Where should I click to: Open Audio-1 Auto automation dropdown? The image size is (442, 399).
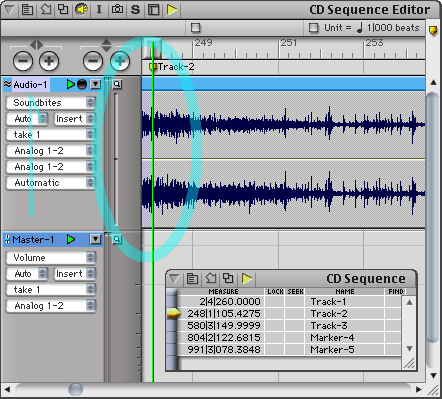coord(27,119)
